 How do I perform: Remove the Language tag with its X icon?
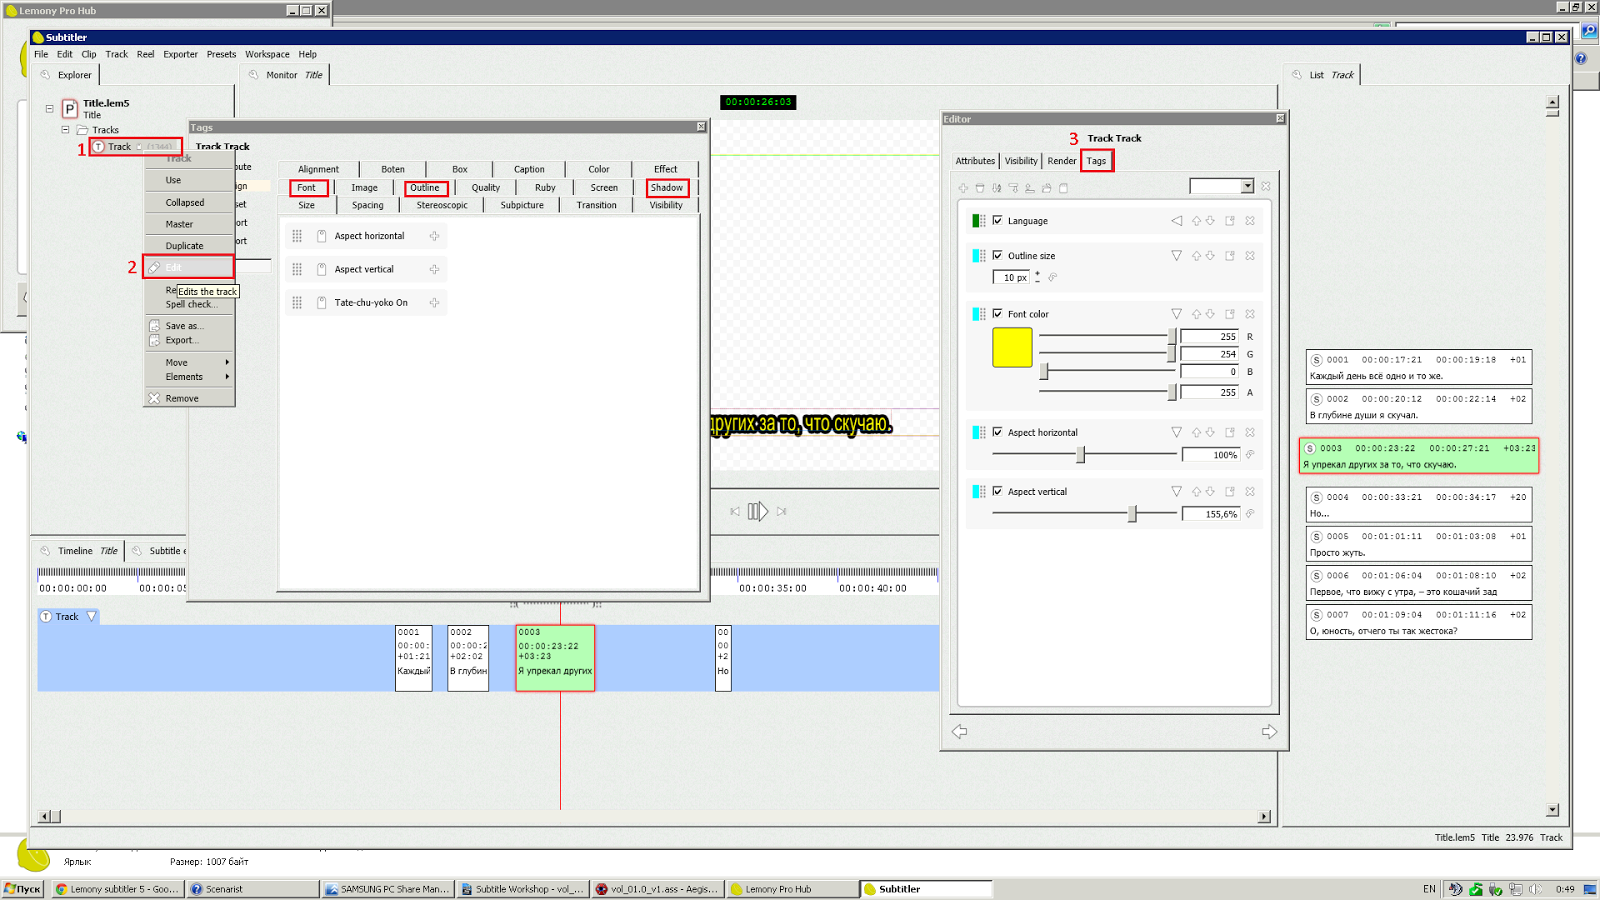[x=1250, y=221]
